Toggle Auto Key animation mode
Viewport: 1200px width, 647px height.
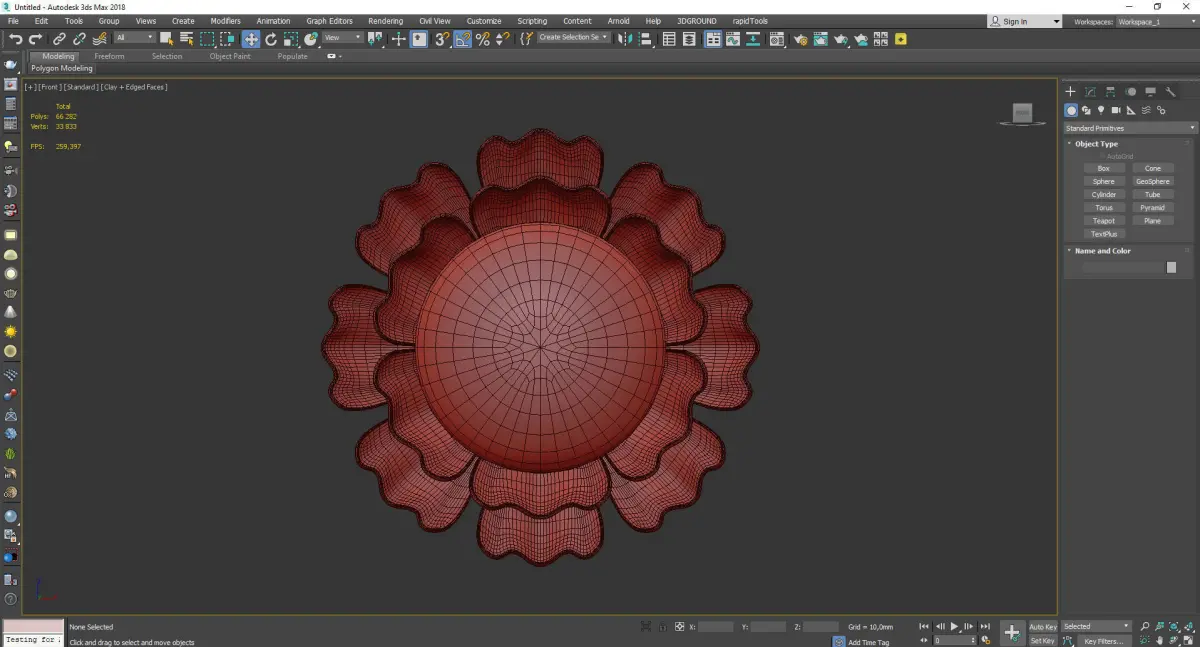pyautogui.click(x=1042, y=627)
